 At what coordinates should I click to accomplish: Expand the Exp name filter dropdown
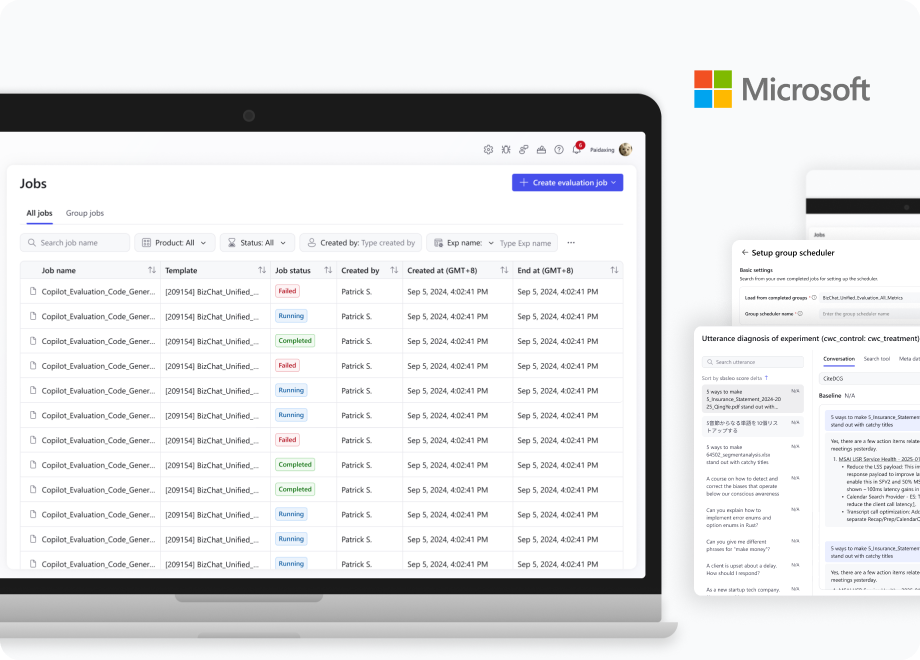491,242
